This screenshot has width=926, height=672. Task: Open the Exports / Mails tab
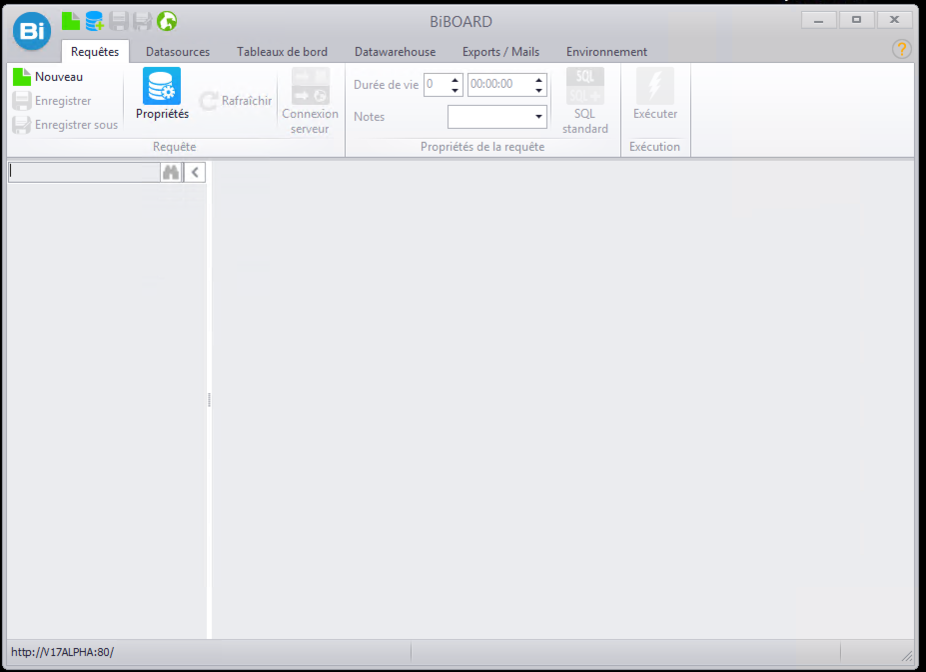coord(501,52)
